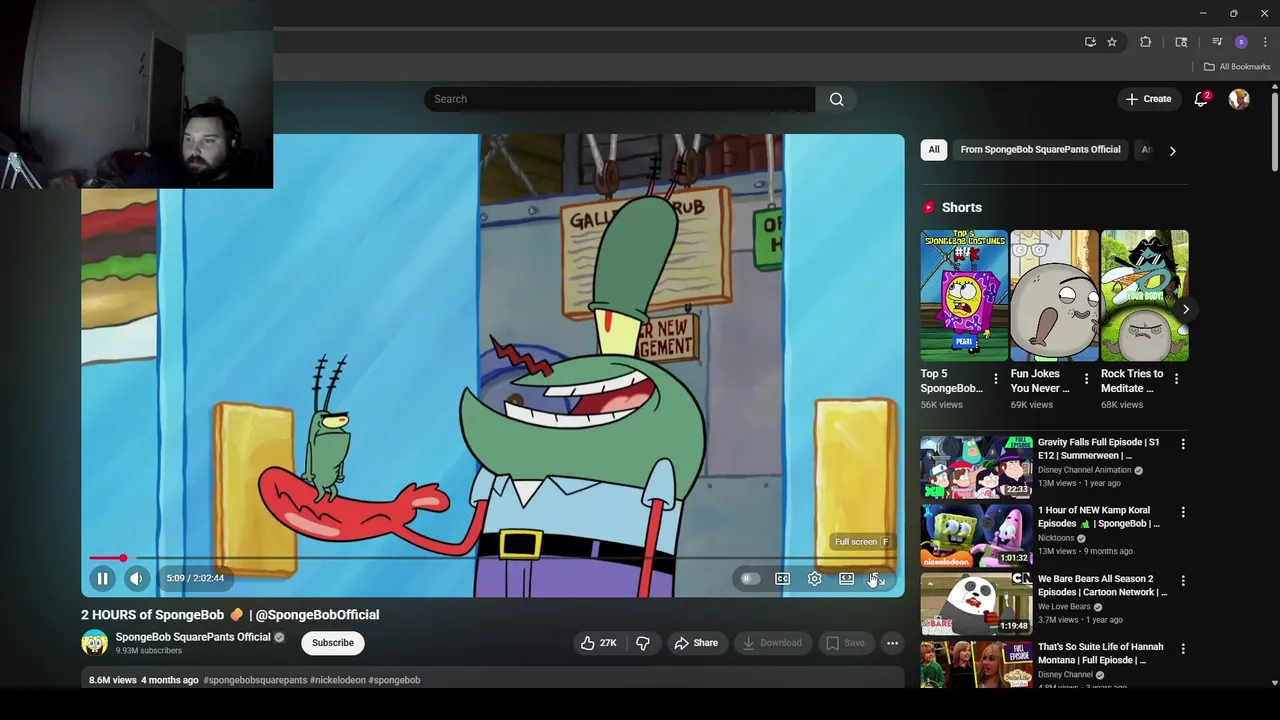Open options for We Bare Bears video
Screen dimensions: 1280x720
[x=1183, y=580]
